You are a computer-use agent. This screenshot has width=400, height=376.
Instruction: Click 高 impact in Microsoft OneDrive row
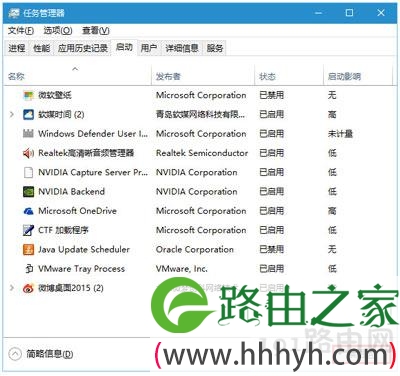tap(332, 211)
